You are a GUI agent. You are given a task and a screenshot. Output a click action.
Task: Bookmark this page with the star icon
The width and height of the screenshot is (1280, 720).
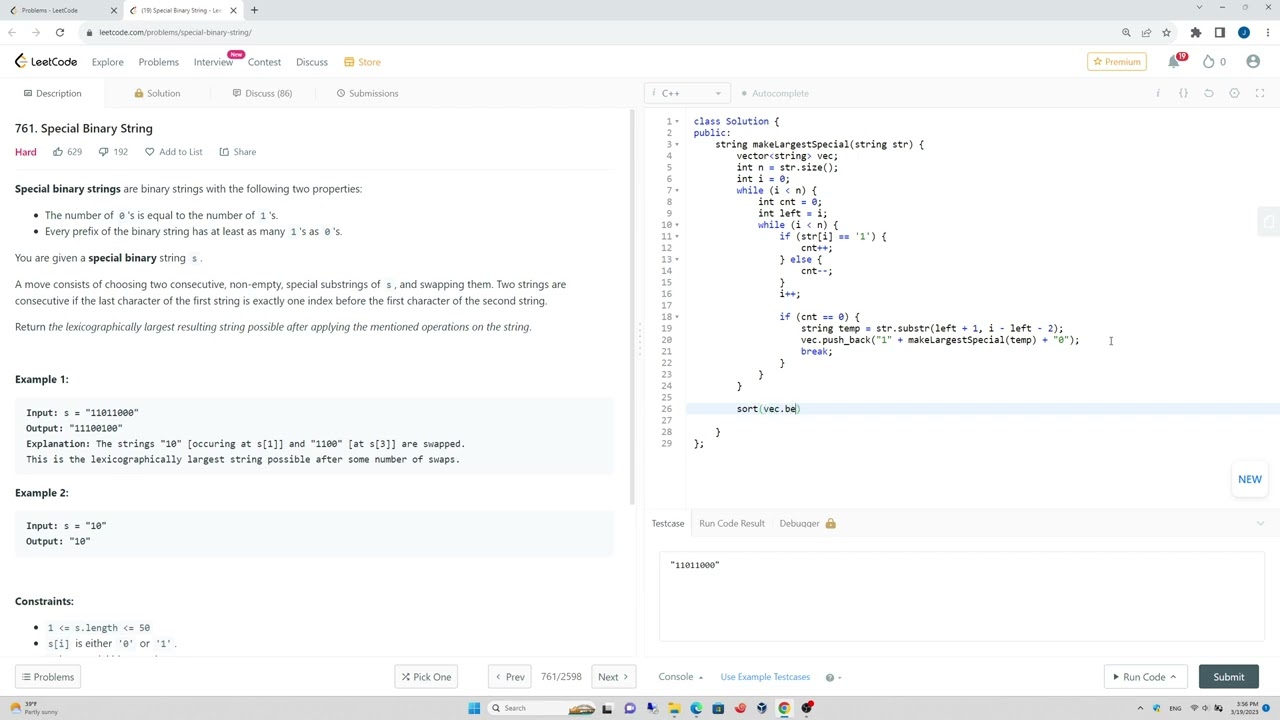[x=1166, y=32]
